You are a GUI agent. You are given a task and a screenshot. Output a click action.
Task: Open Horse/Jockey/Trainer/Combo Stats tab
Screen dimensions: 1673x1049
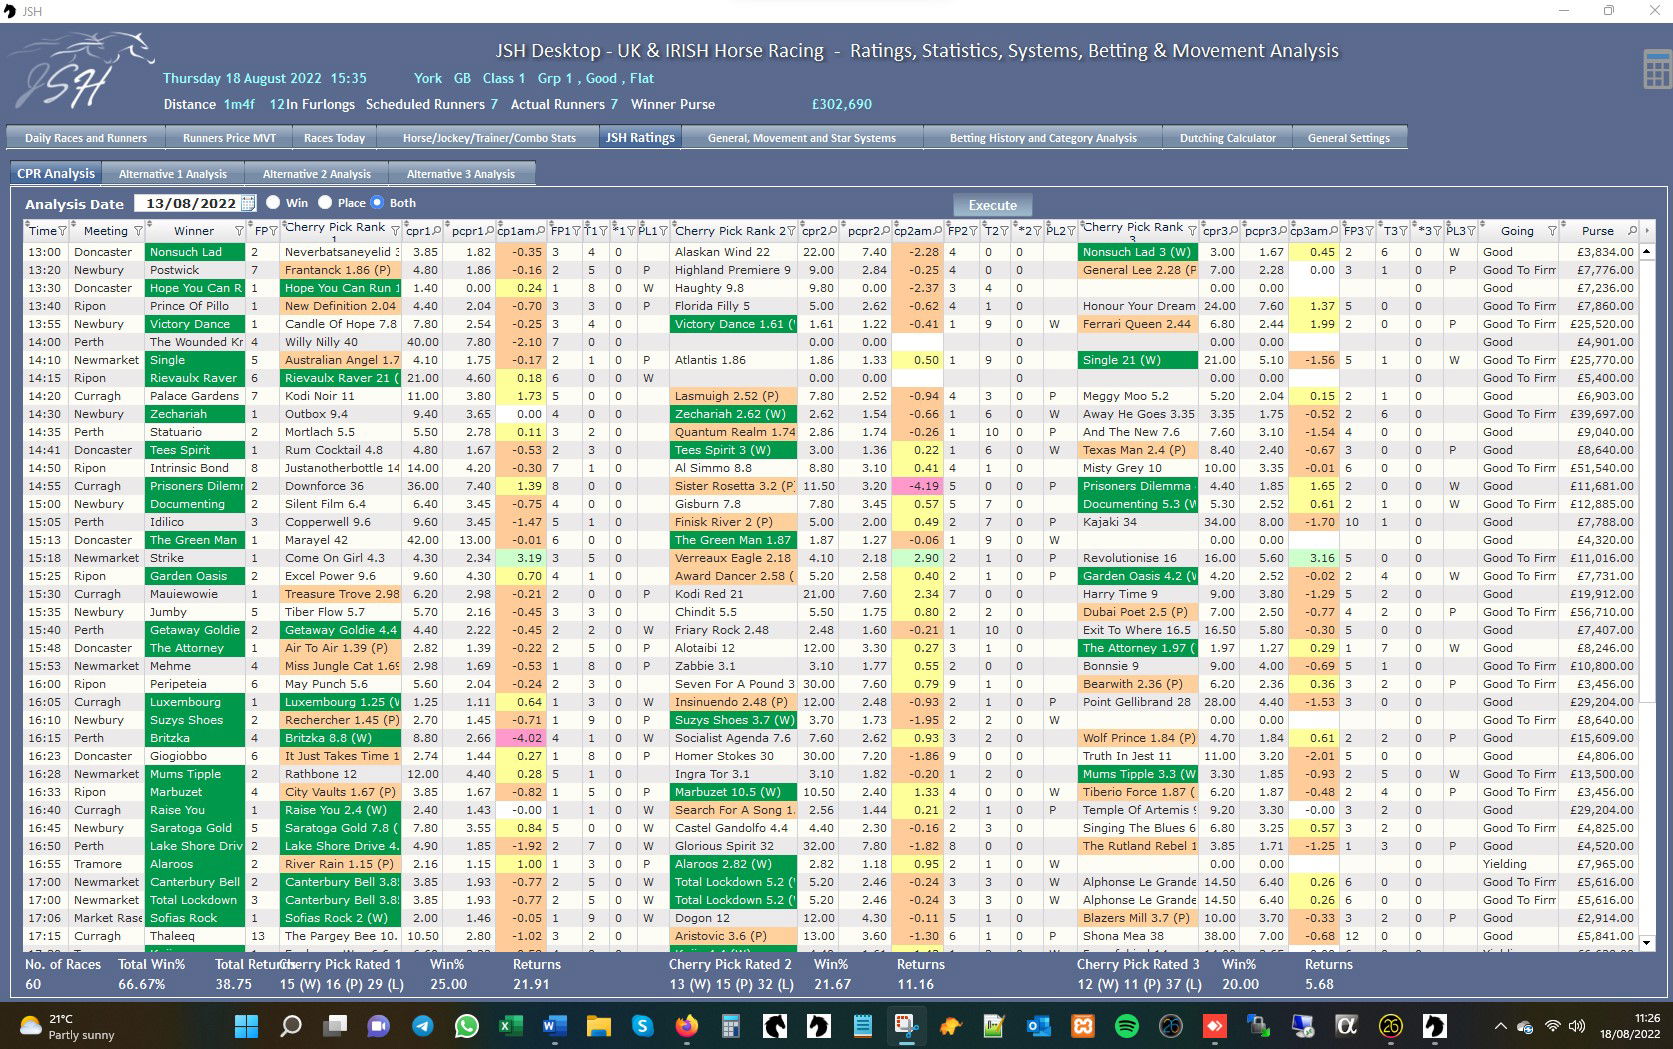click(489, 138)
